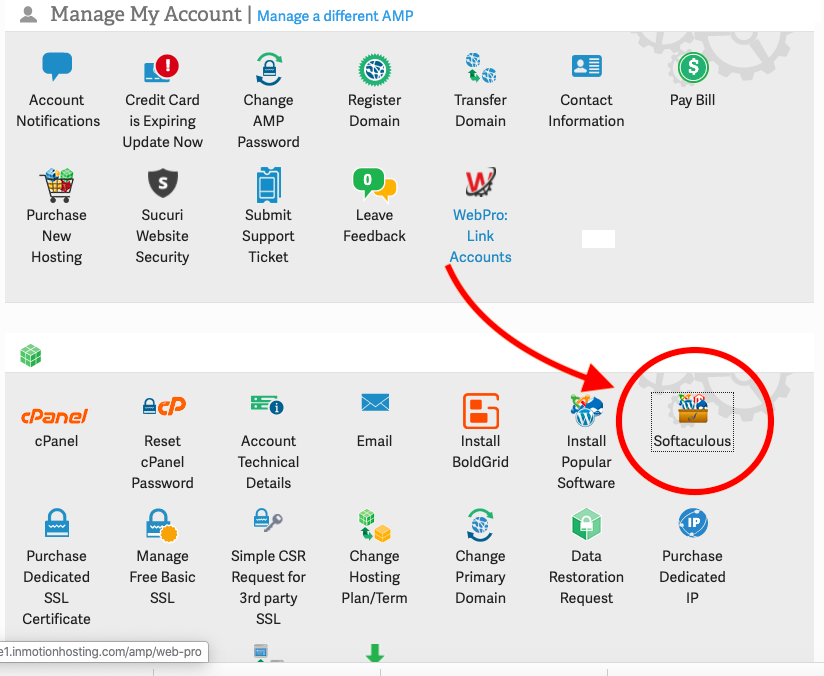Click the Transfer Domain label

coord(480,110)
